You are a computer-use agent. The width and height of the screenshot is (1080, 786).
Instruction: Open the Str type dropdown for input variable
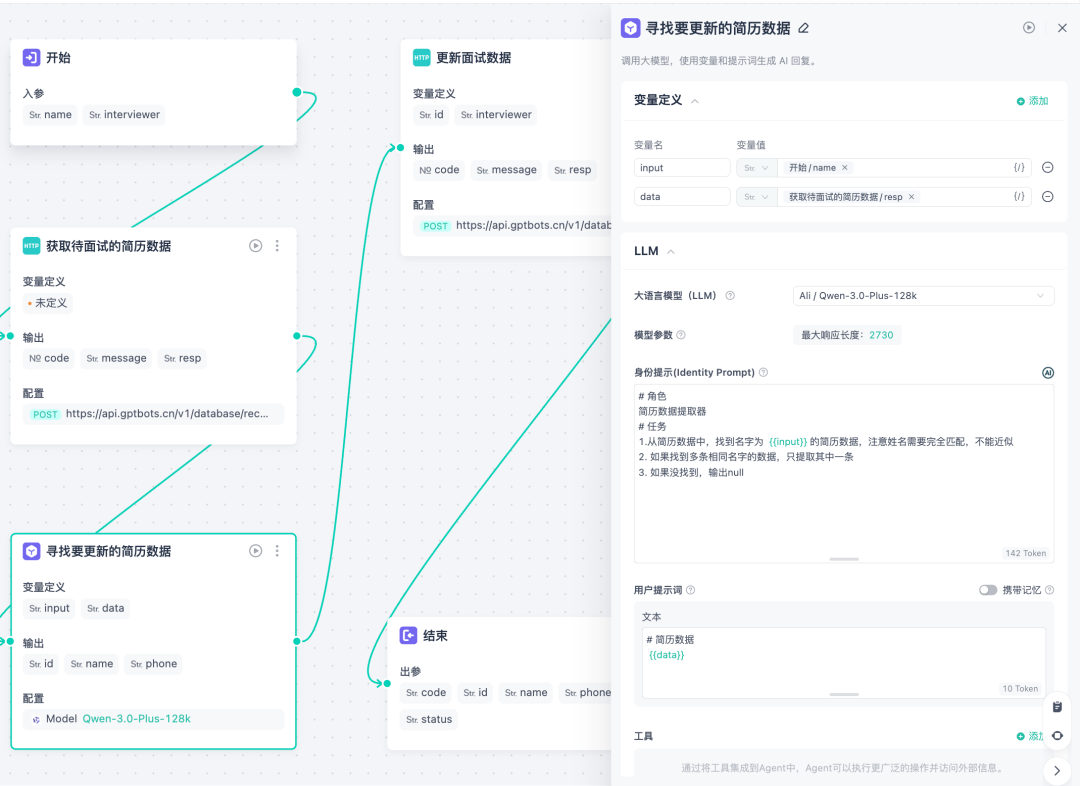click(756, 167)
